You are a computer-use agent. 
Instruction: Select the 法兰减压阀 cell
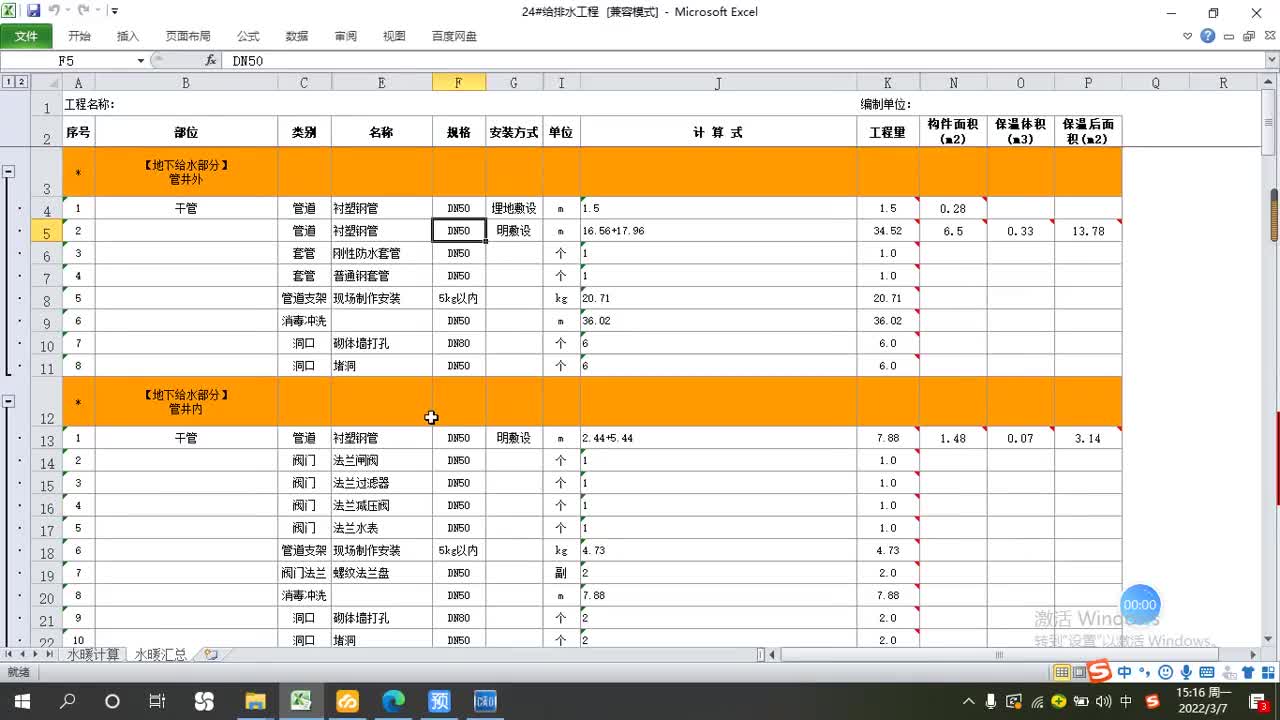[x=381, y=505]
